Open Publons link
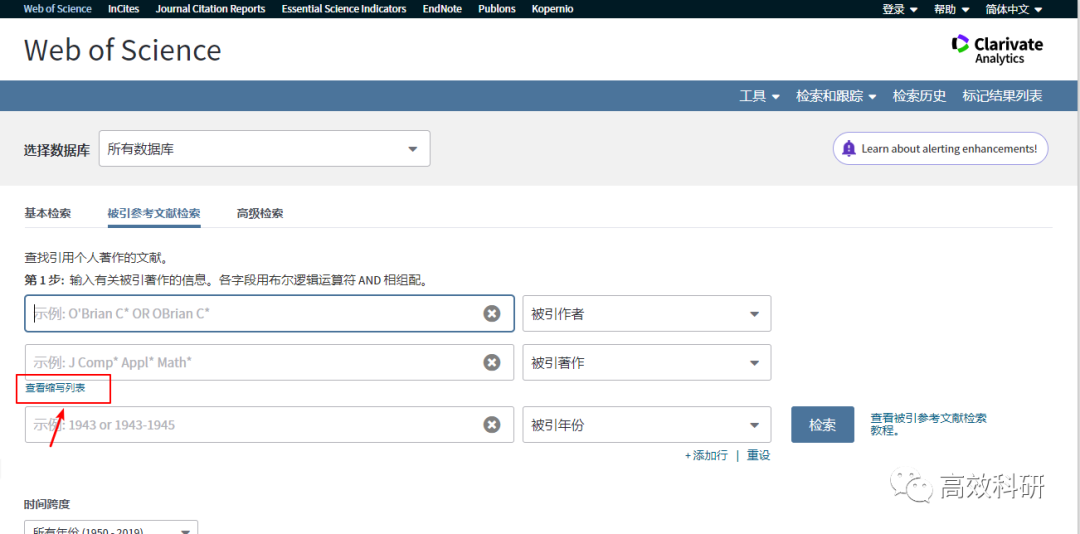1080x534 pixels. [x=497, y=9]
